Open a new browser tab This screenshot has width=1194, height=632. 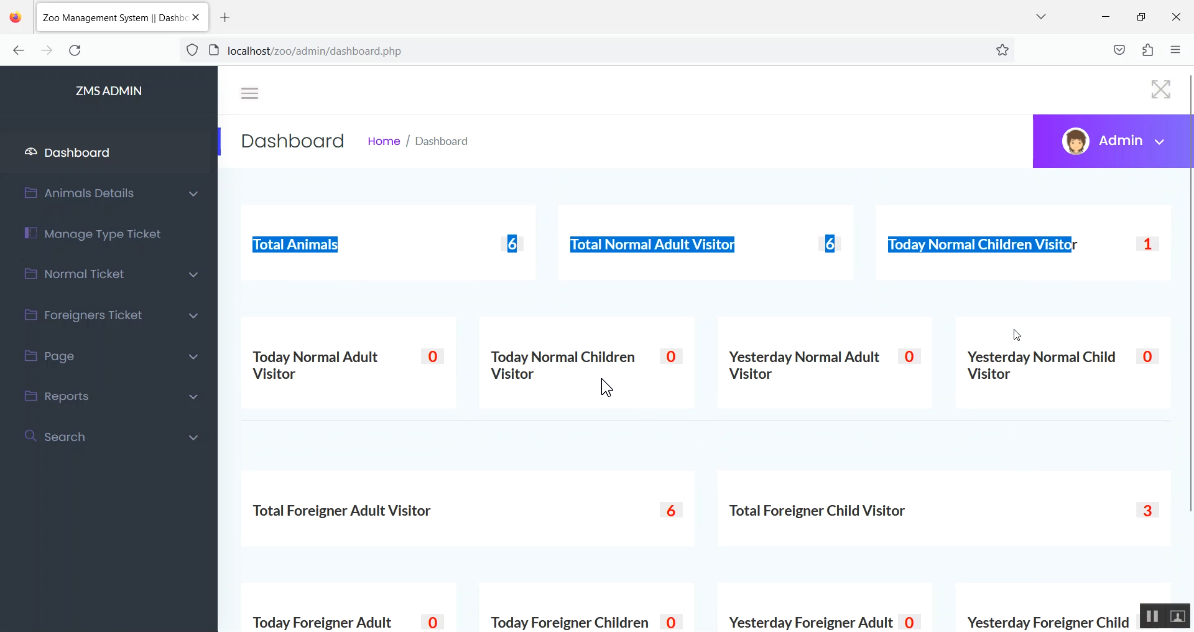[225, 17]
